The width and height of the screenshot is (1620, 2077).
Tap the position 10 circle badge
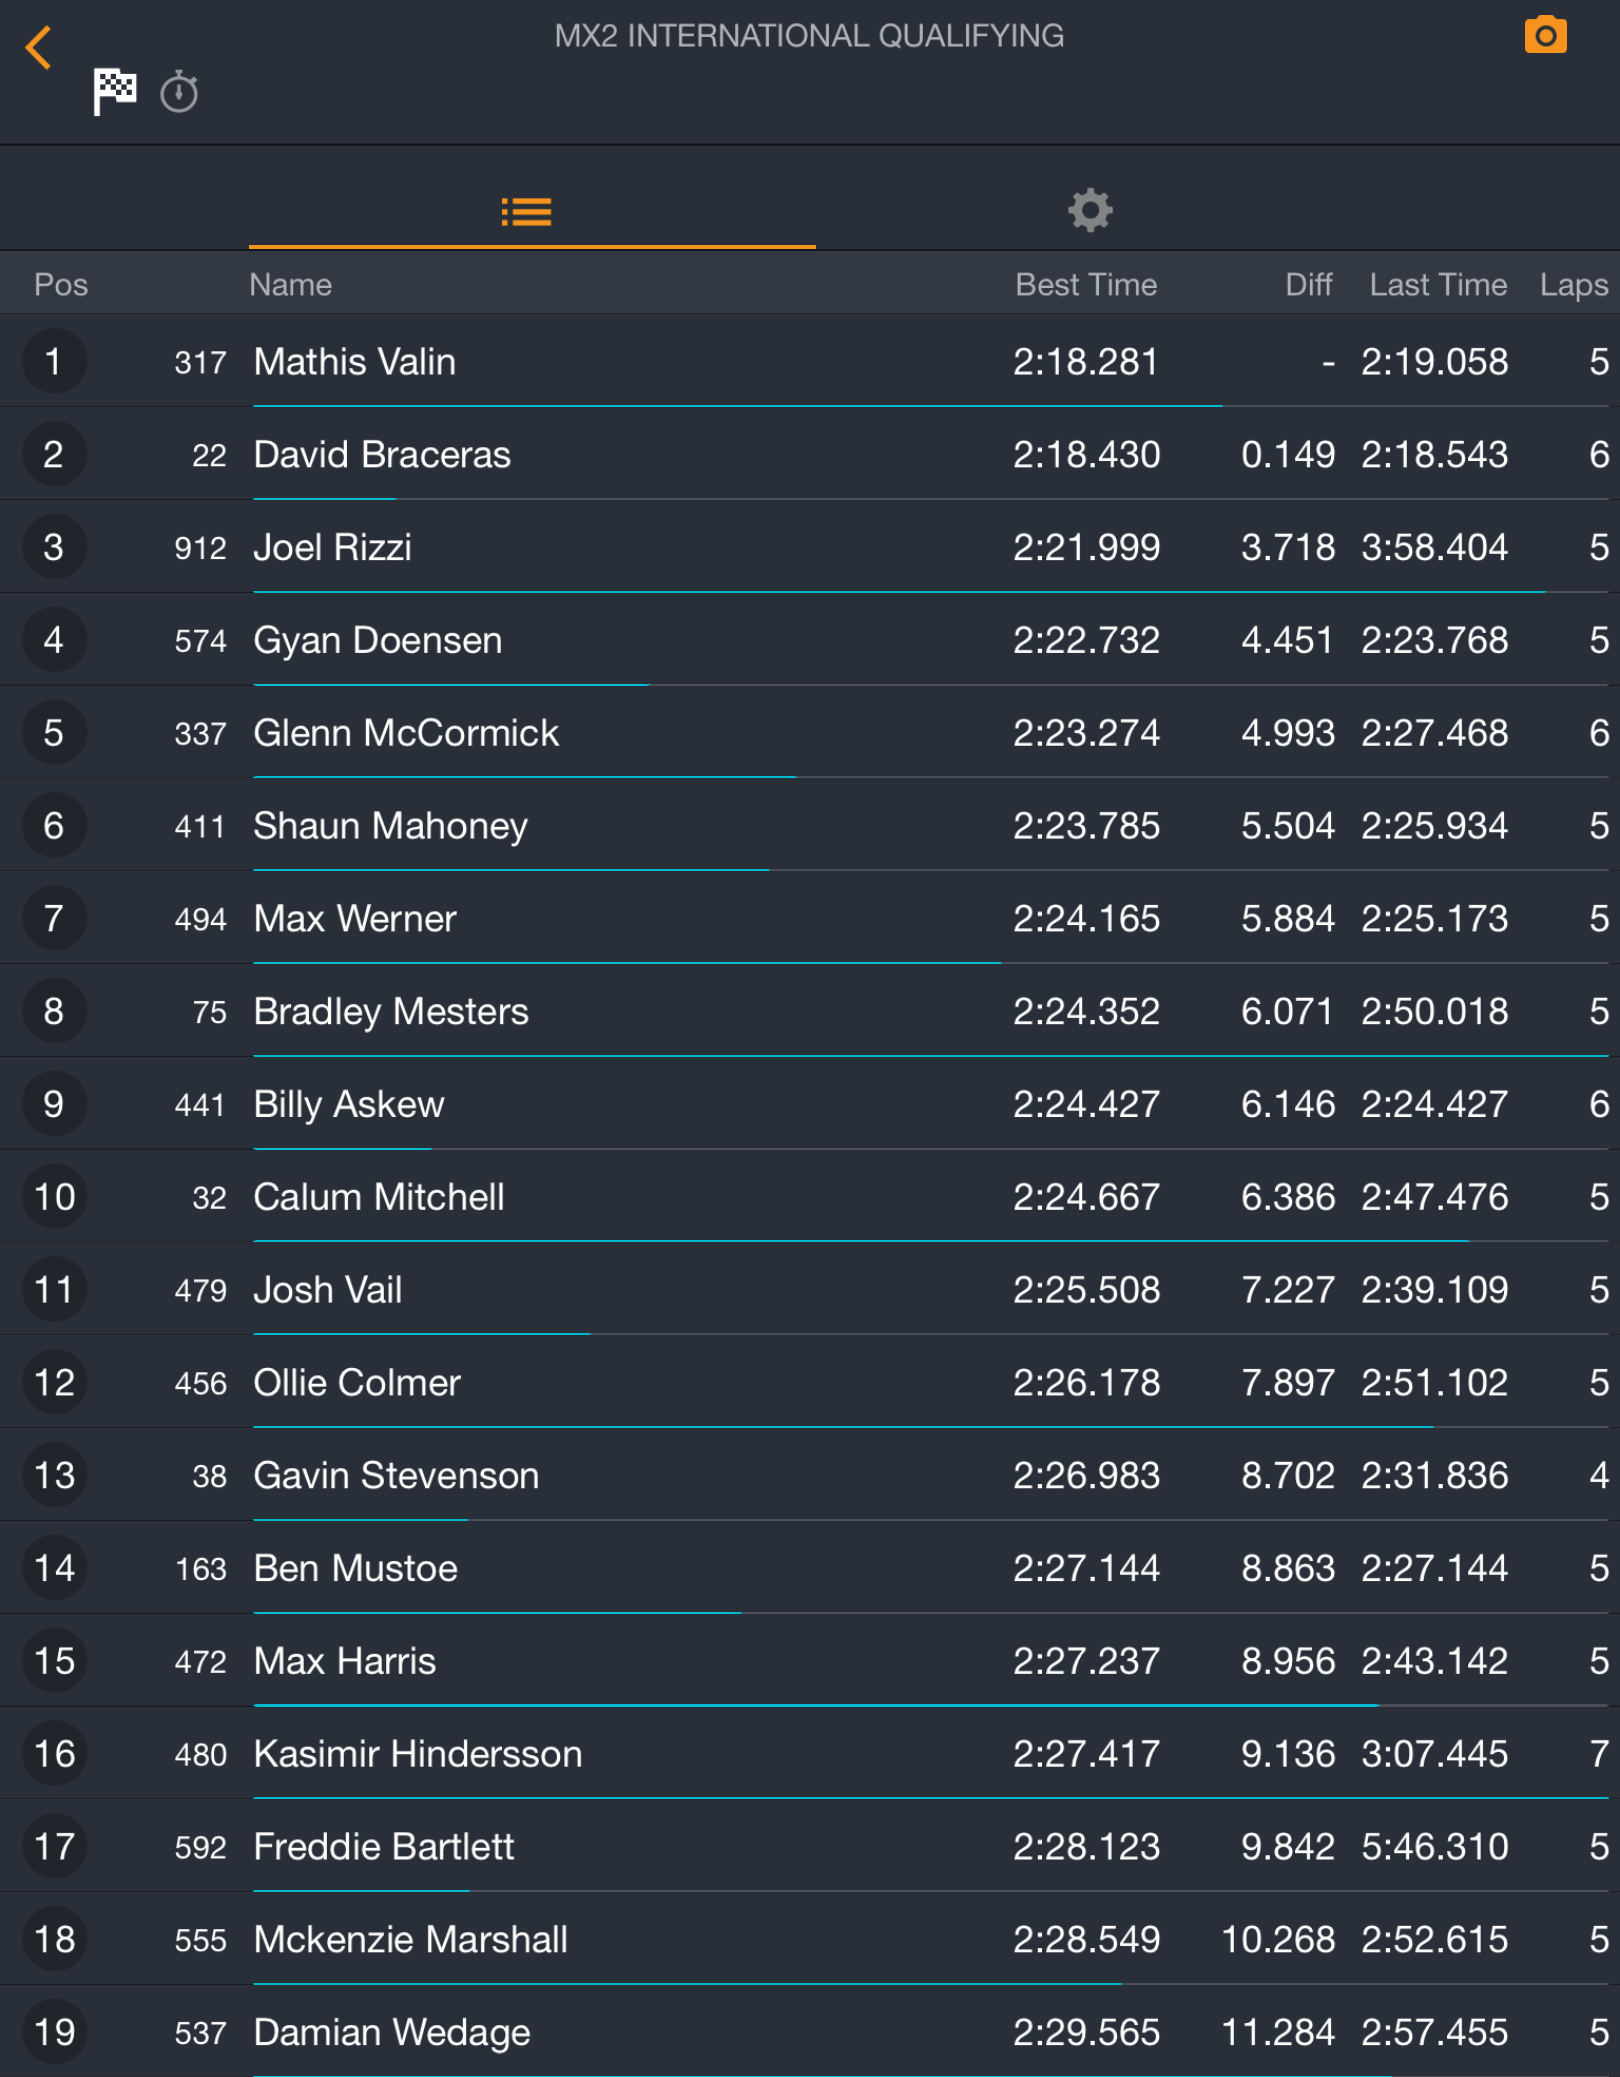click(x=54, y=1197)
